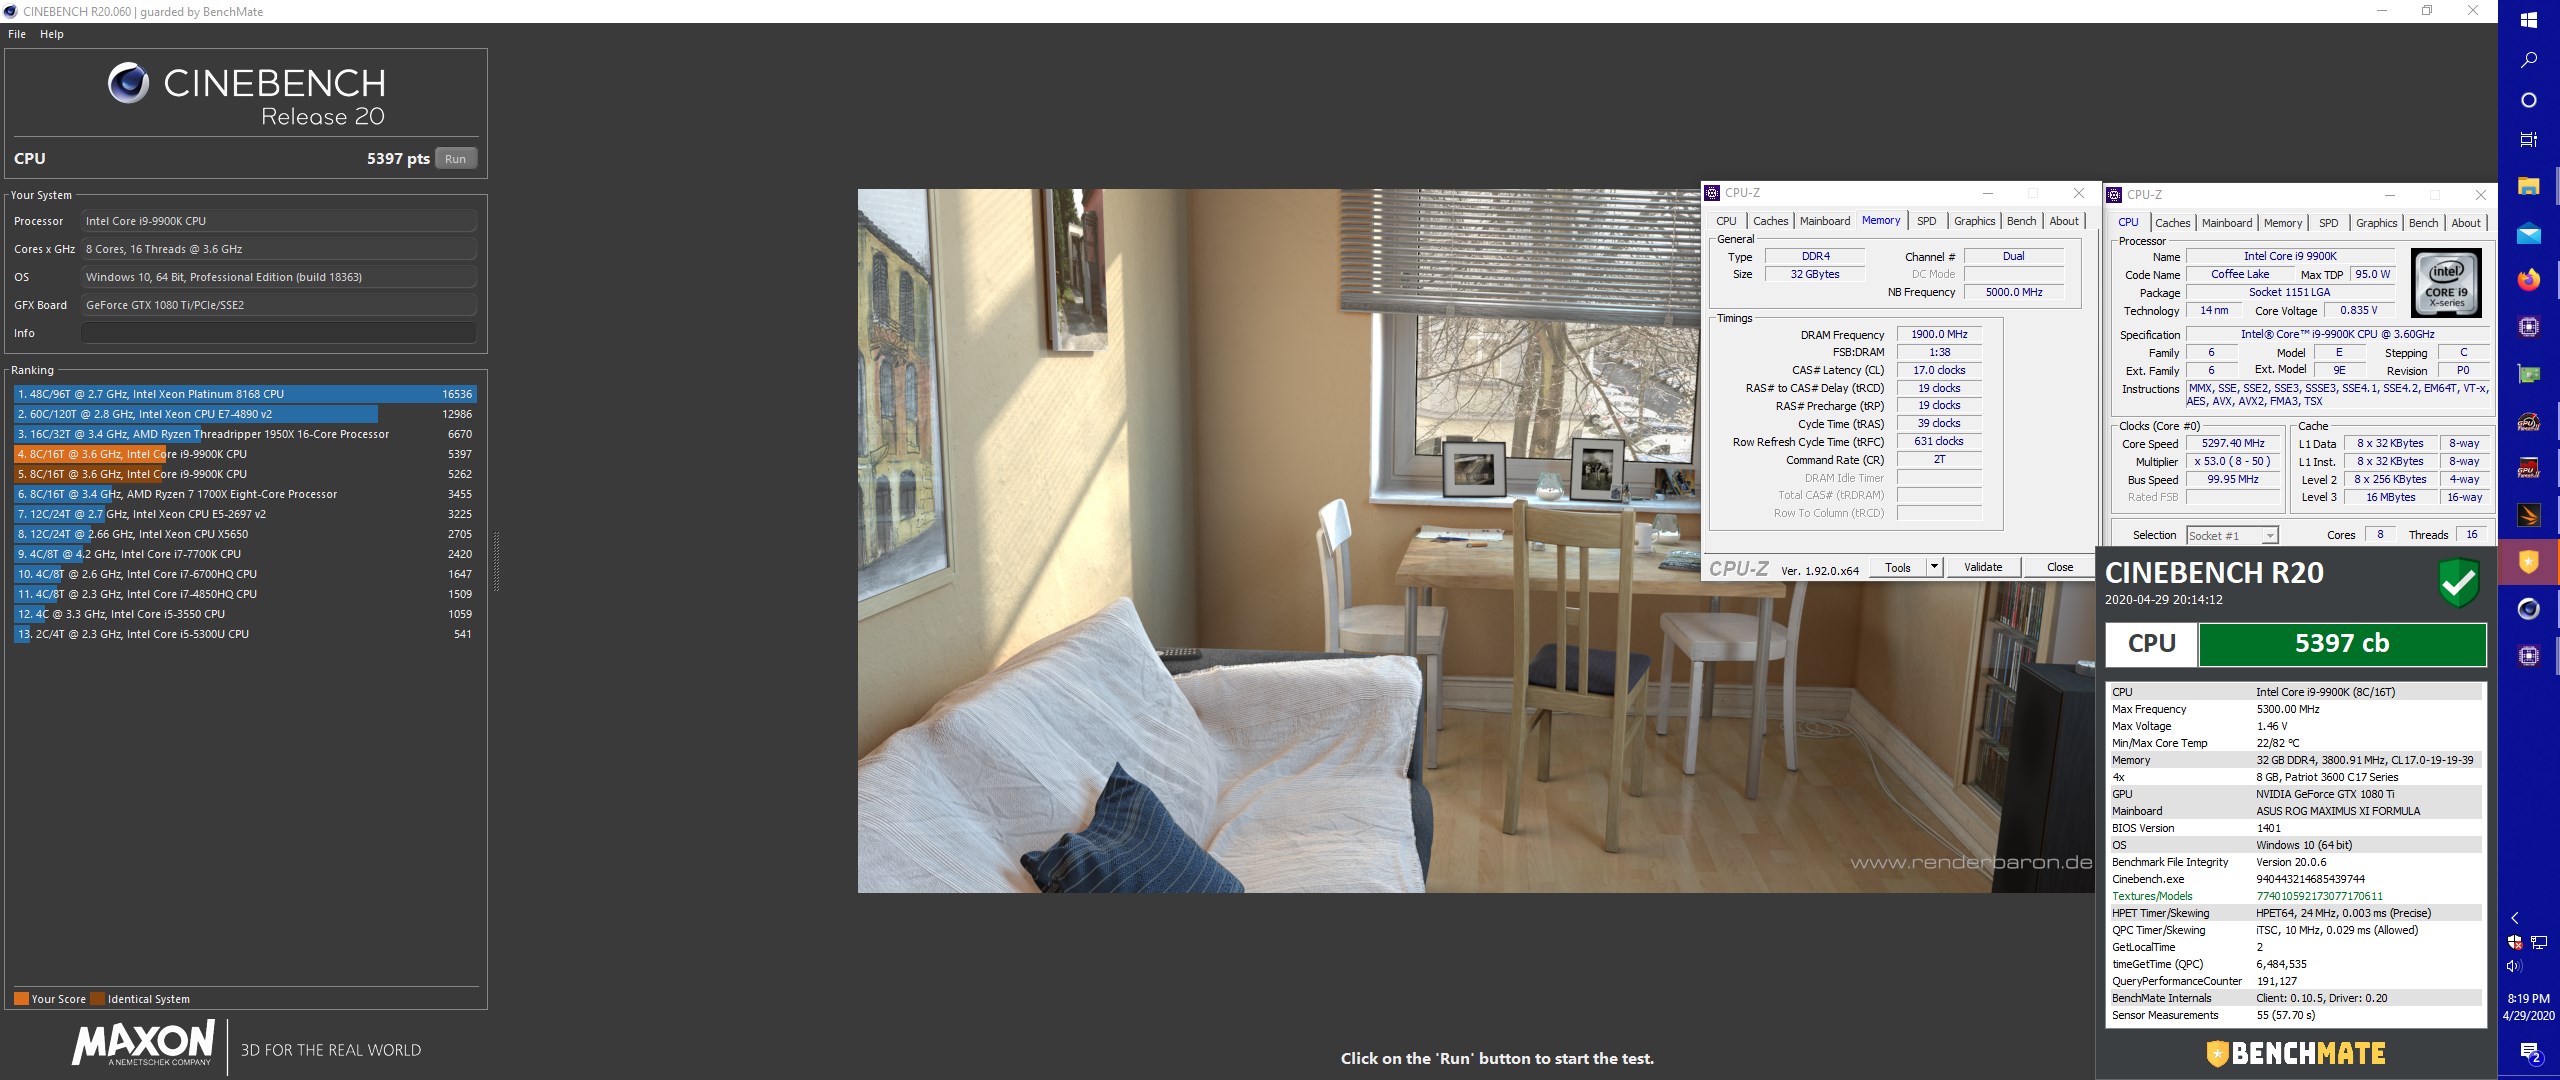Run the CPU benchmark
The width and height of the screenshot is (2560, 1080).
[456, 158]
